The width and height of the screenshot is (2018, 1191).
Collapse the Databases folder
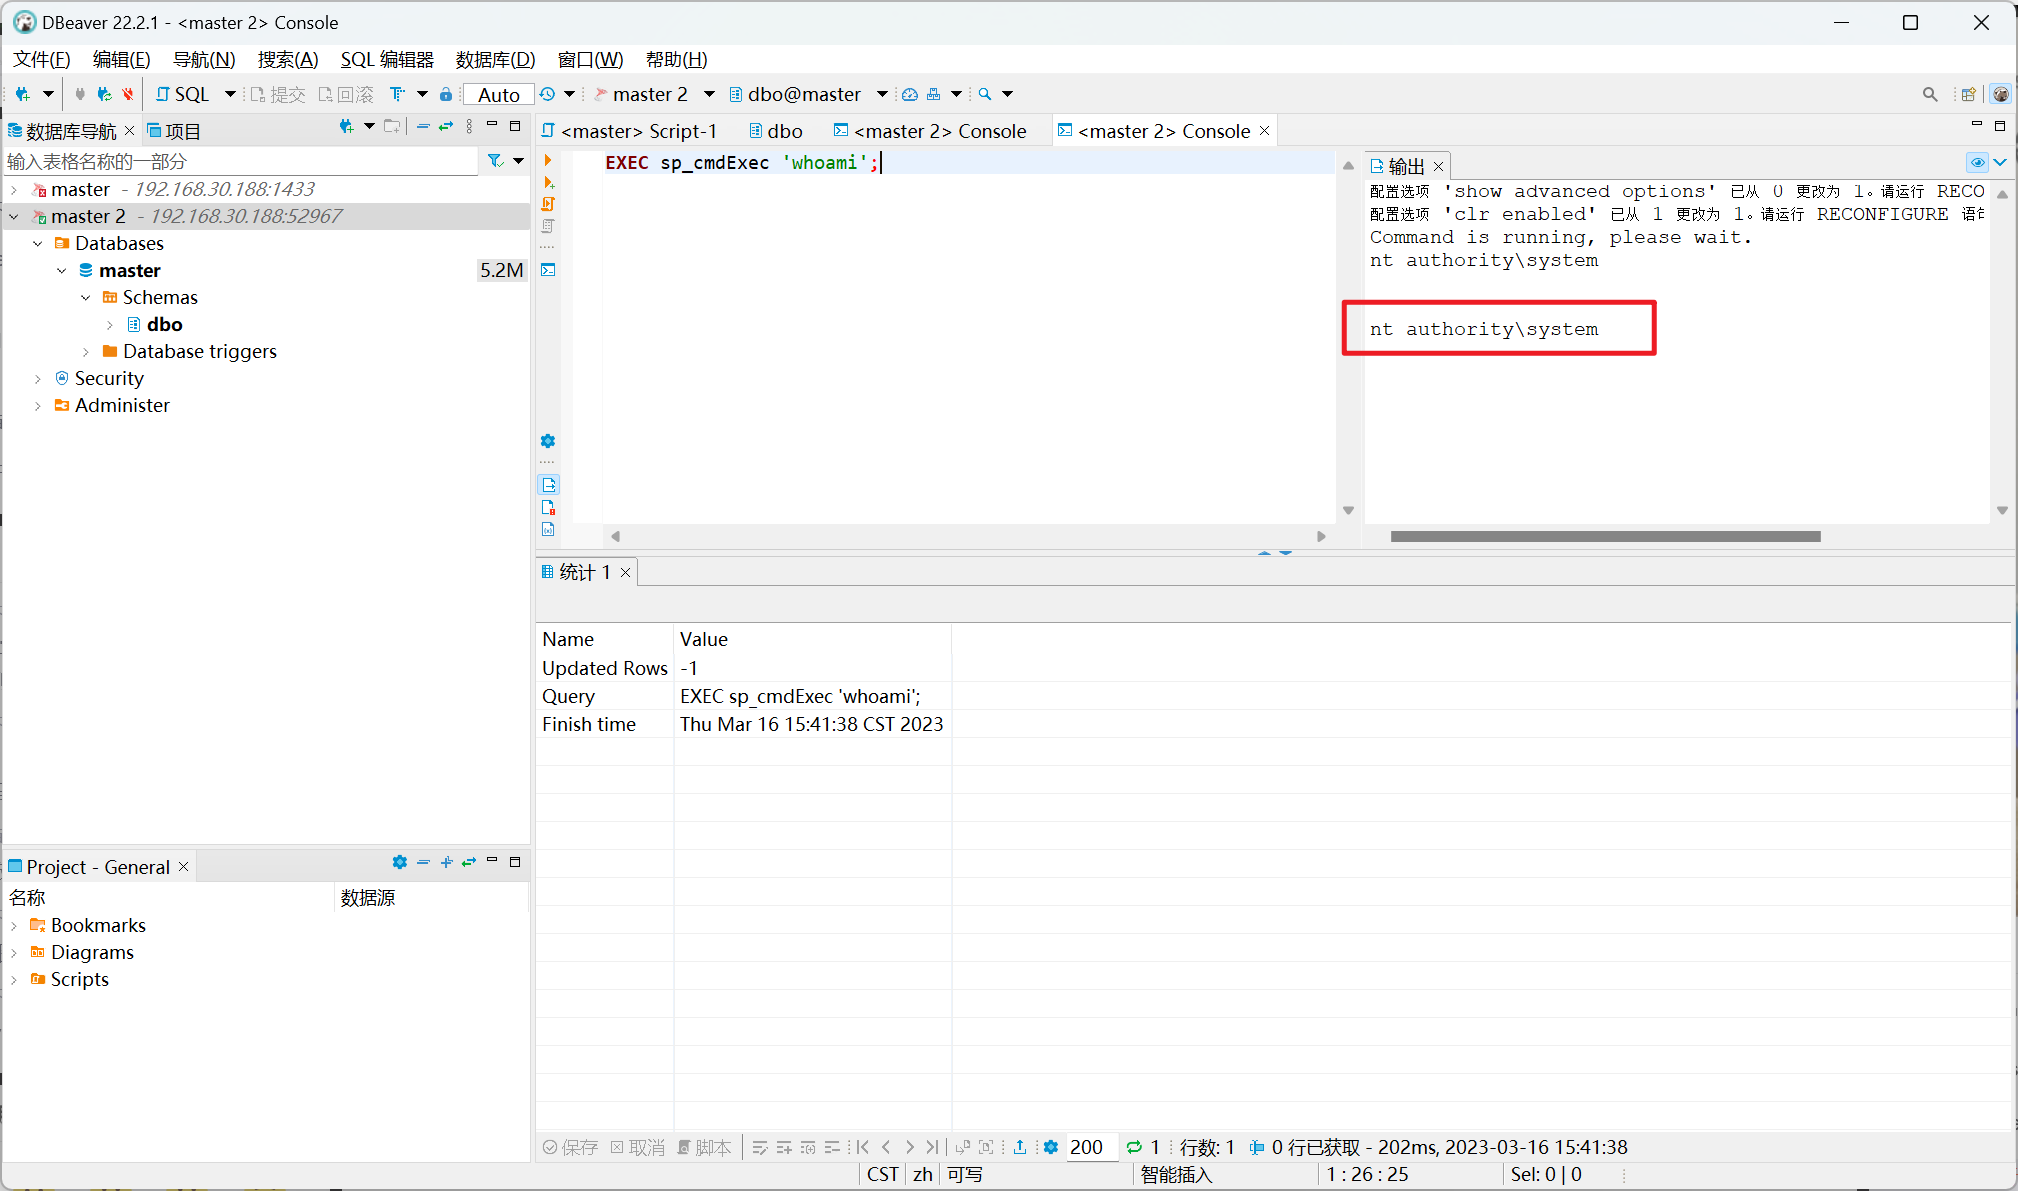38,243
